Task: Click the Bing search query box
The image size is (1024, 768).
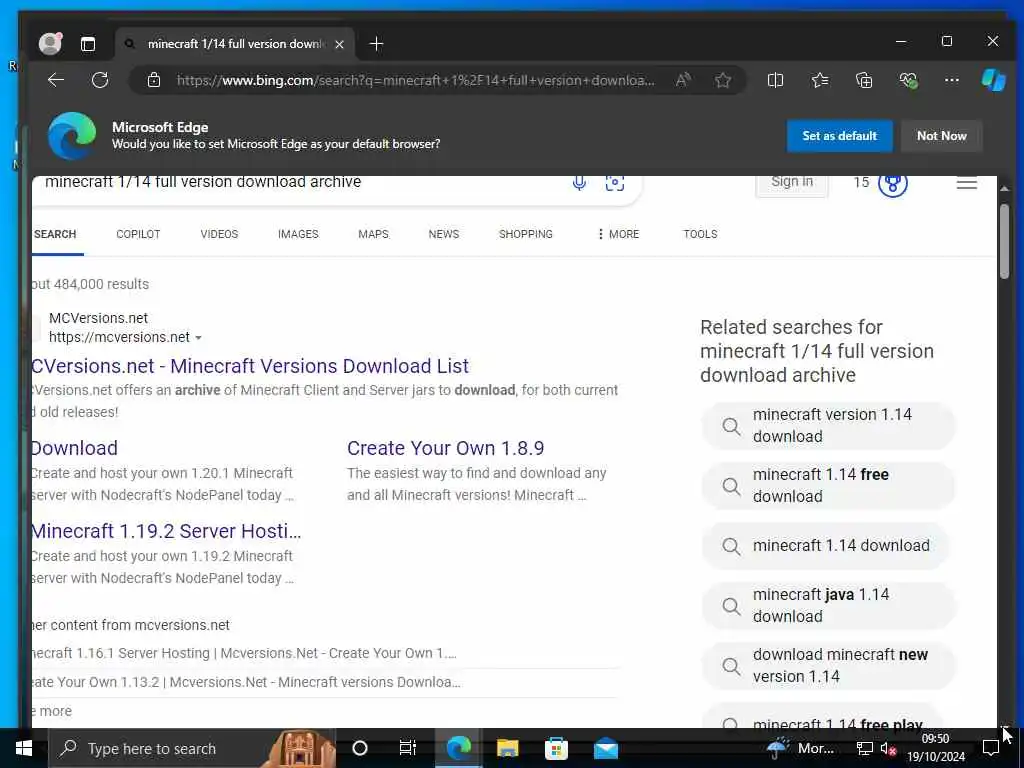Action: point(300,183)
